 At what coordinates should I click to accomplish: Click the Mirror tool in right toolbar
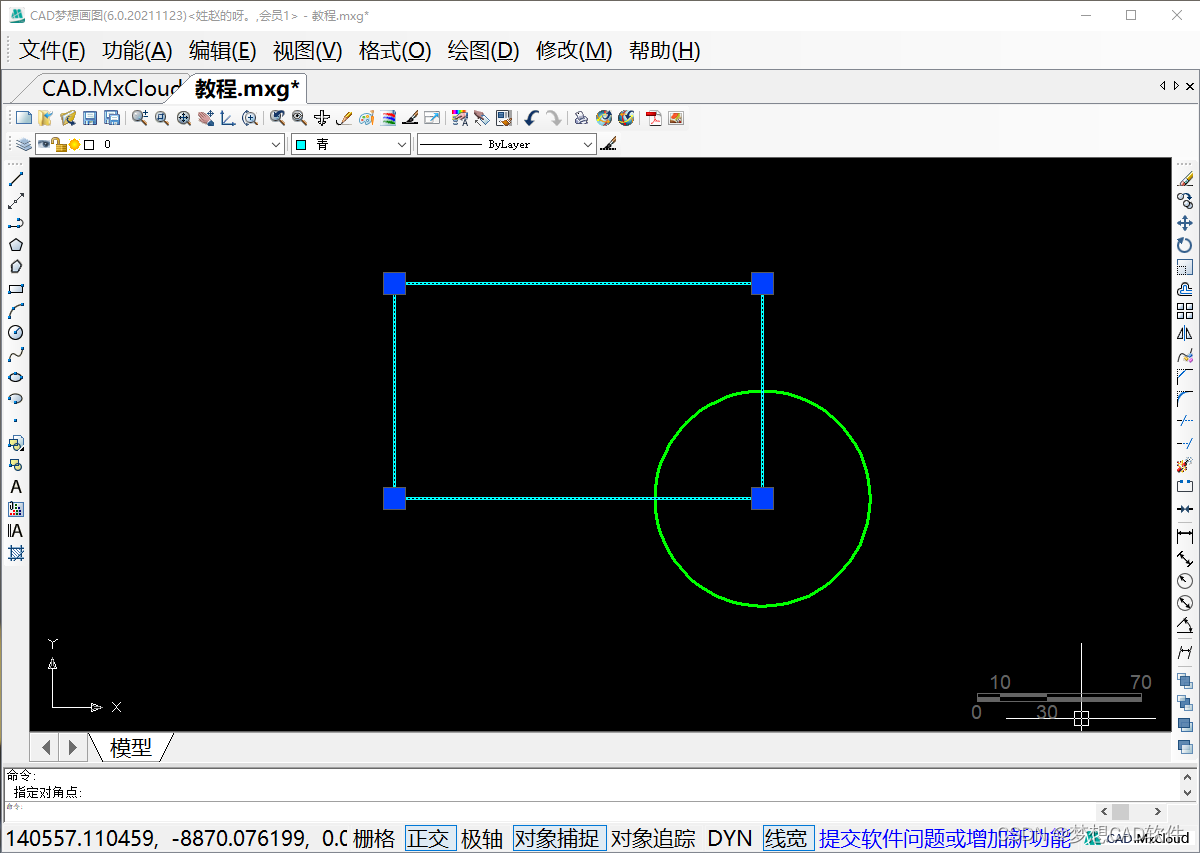tap(1185, 333)
